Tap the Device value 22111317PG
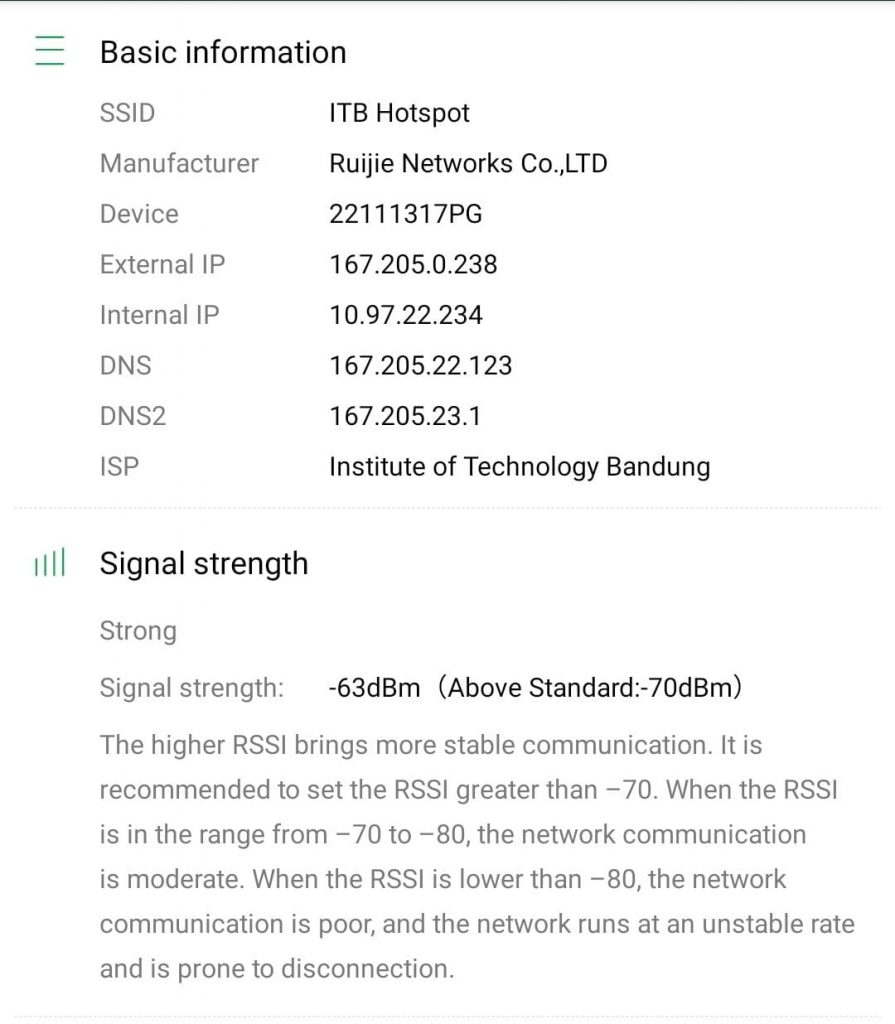 [405, 214]
